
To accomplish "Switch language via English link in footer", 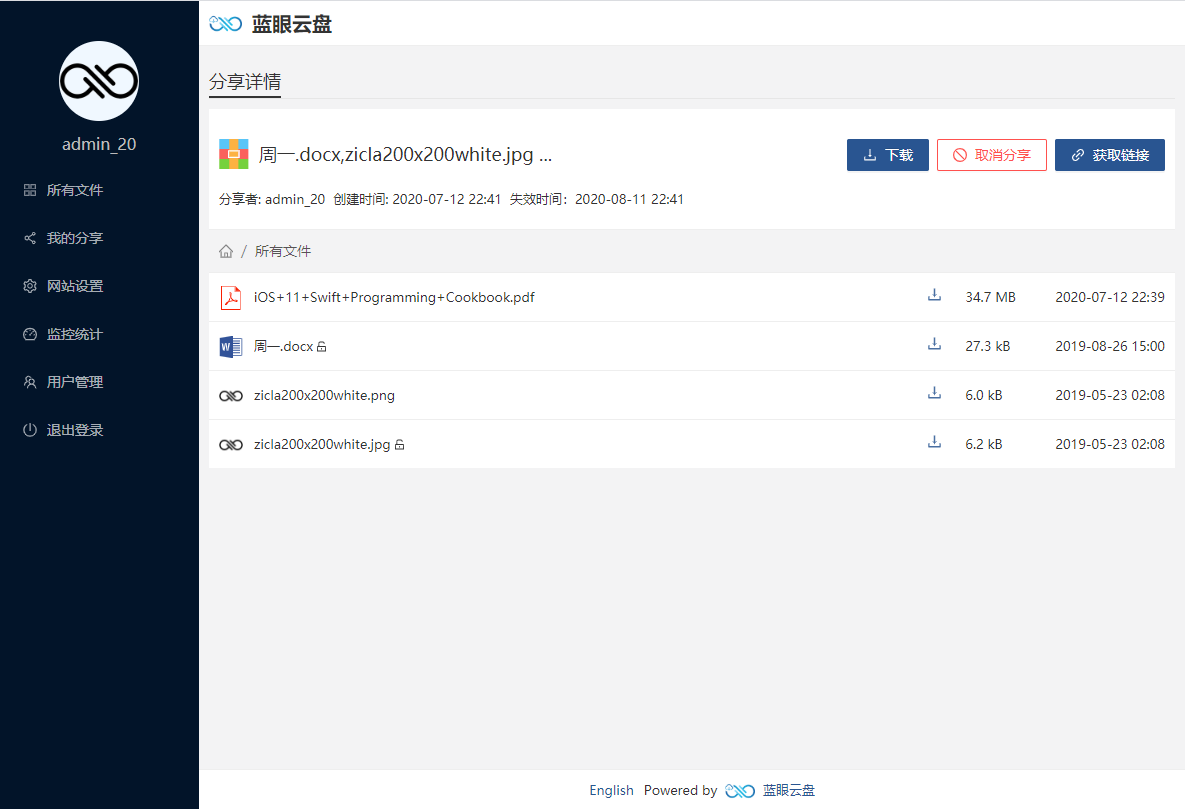I will (x=611, y=790).
